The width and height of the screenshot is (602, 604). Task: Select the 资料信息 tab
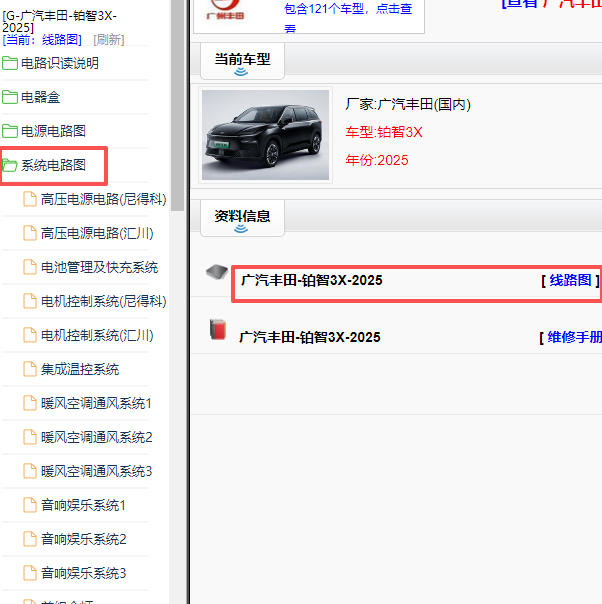pyautogui.click(x=243, y=218)
